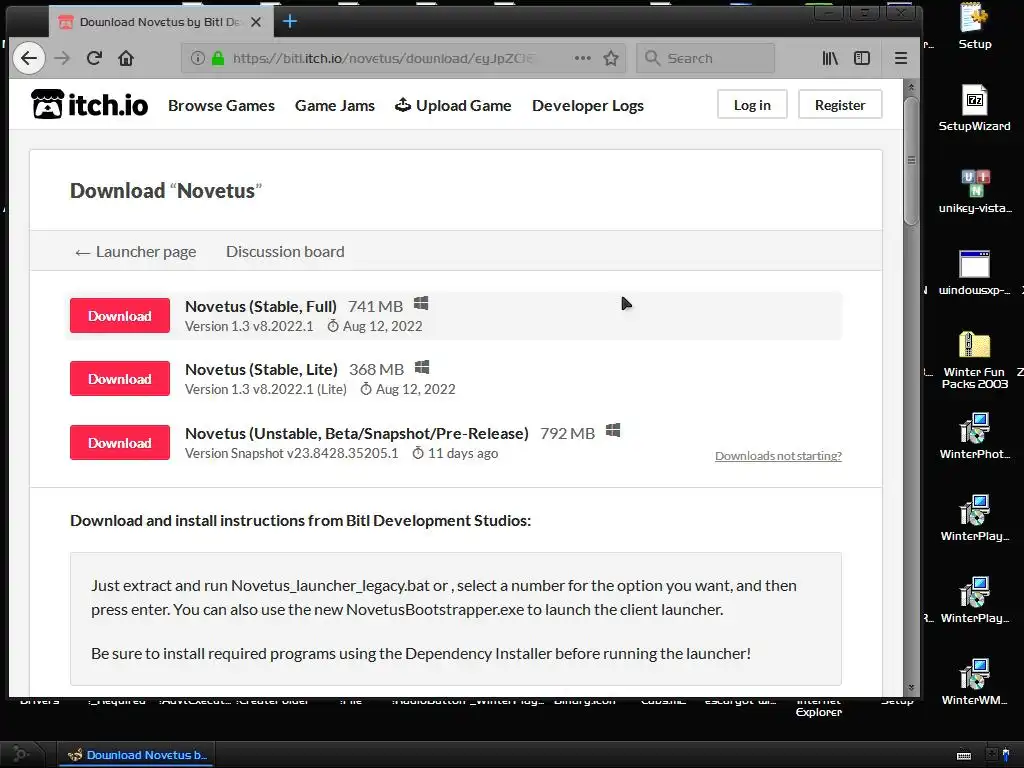Select the unikey-vista desktop icon
1024x768 pixels.
tap(975, 191)
